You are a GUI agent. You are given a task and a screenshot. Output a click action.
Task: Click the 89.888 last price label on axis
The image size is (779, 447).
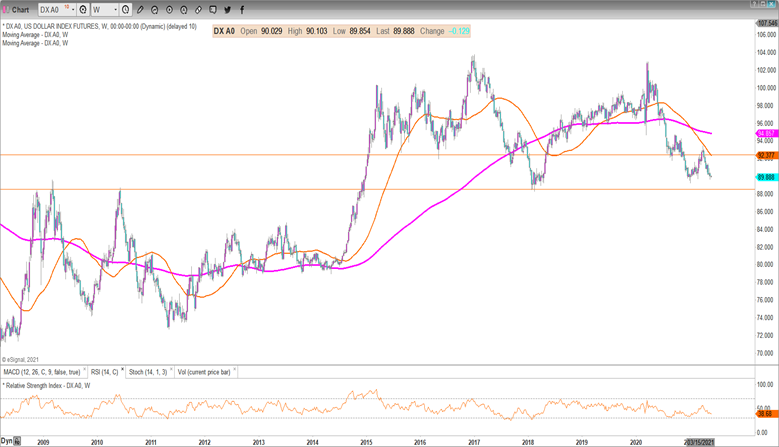tap(765, 176)
